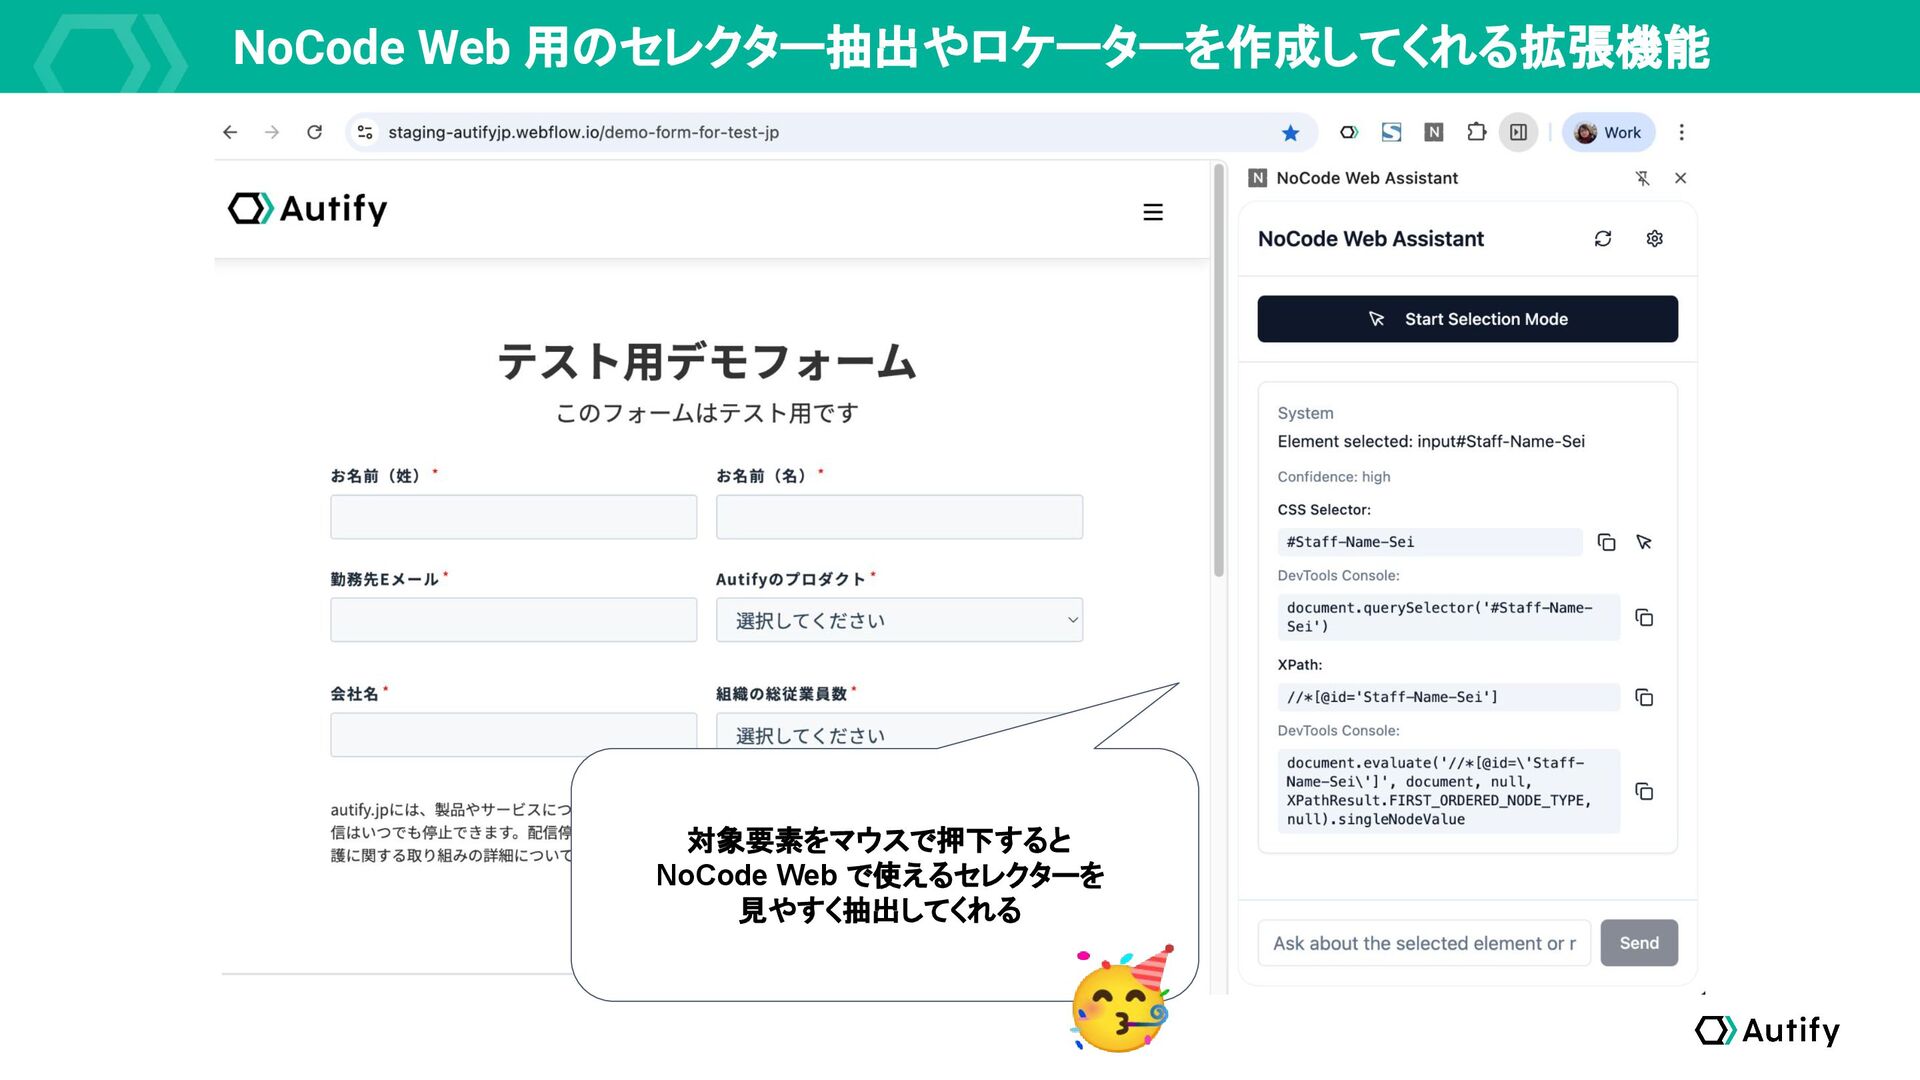Image resolution: width=1920 pixels, height=1080 pixels.
Task: Unpin the NoCode Web Assistant side panel
Action: (x=1642, y=178)
